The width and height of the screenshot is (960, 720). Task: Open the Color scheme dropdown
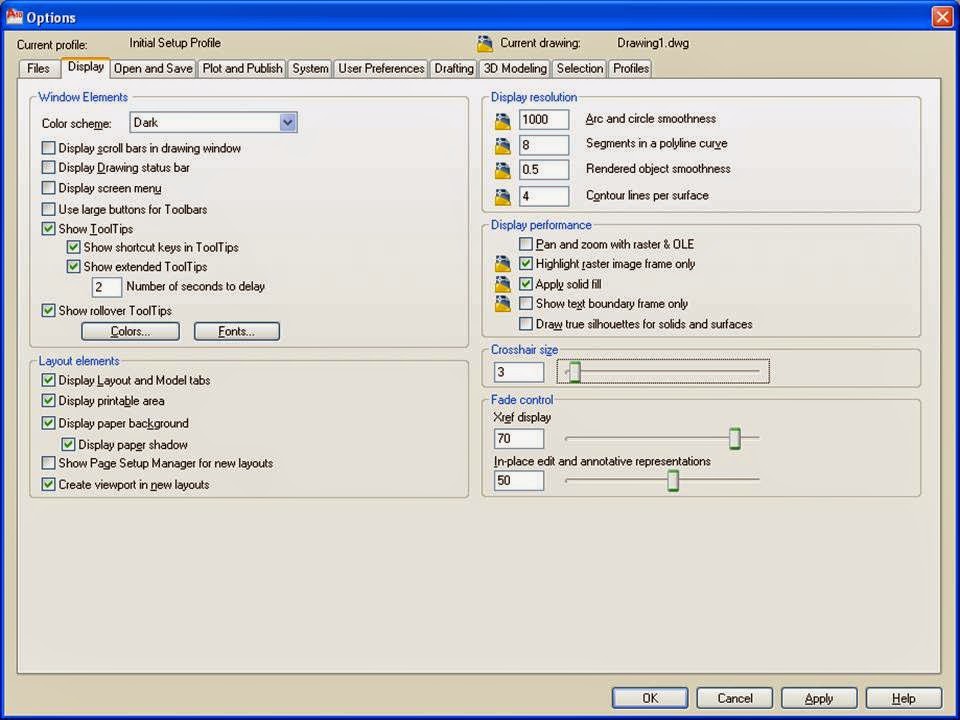(x=287, y=122)
